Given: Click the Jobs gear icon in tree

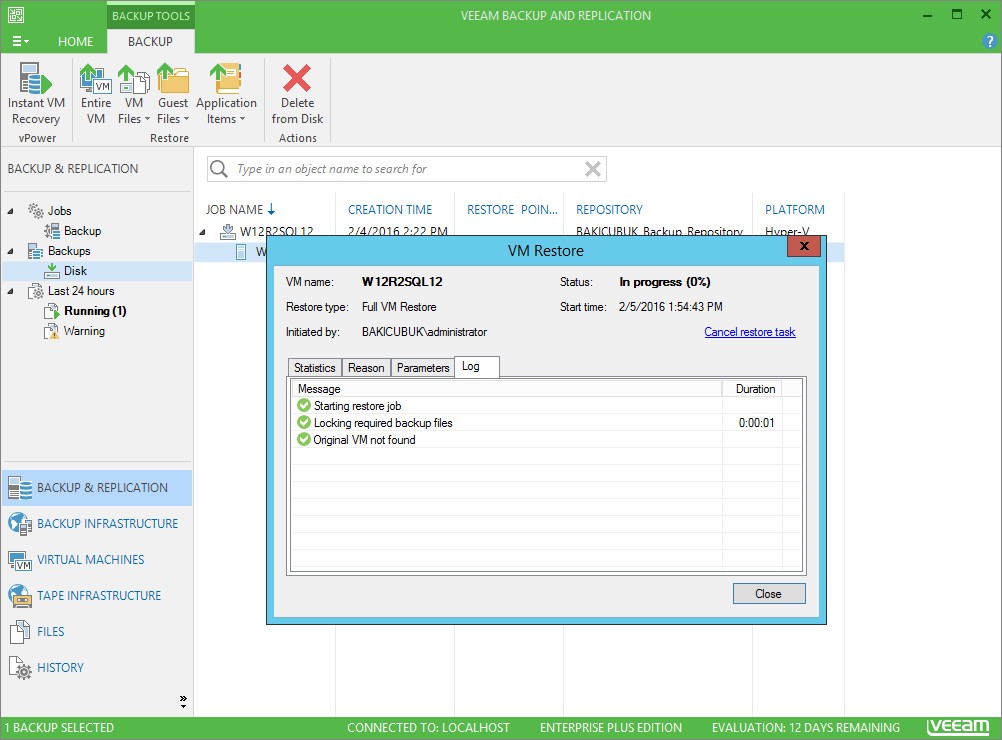Looking at the screenshot, I should pyautogui.click(x=36, y=210).
